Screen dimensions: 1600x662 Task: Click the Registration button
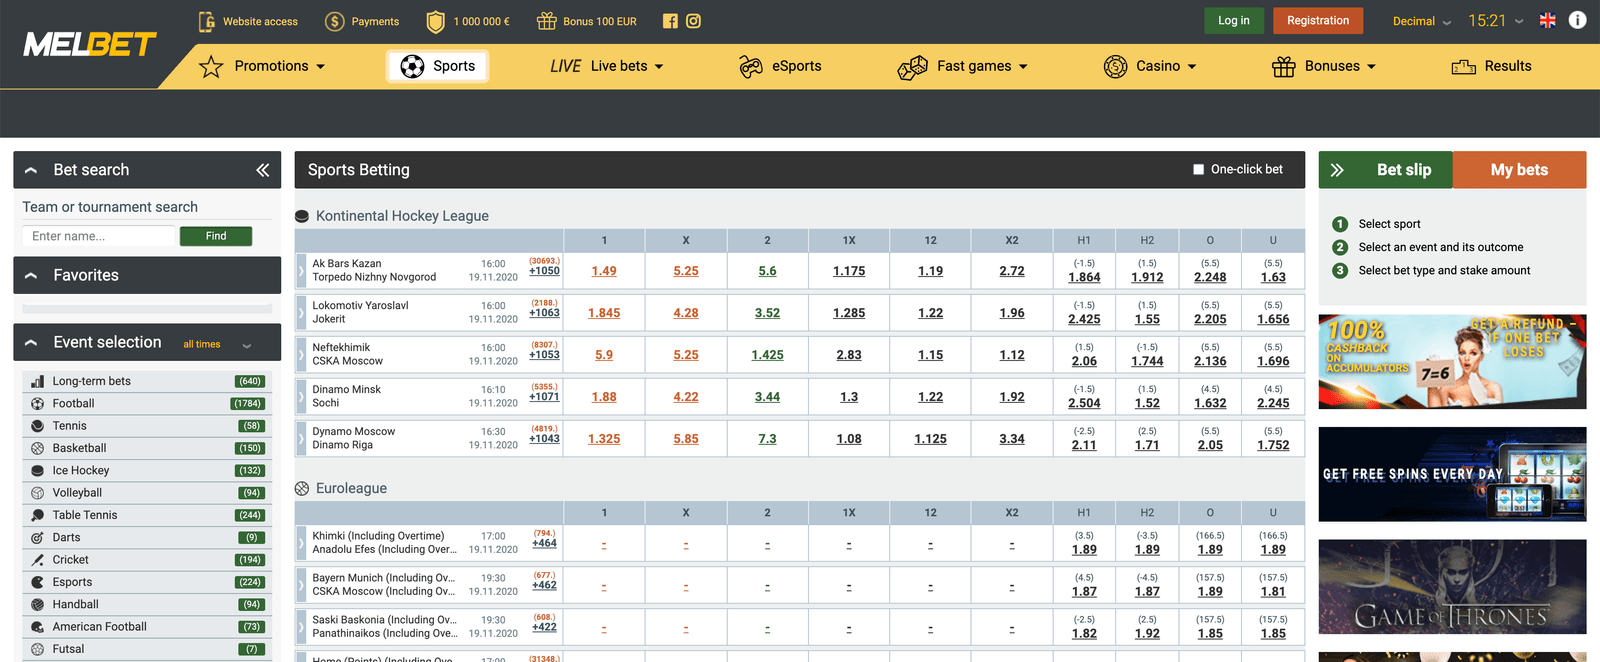[1318, 21]
